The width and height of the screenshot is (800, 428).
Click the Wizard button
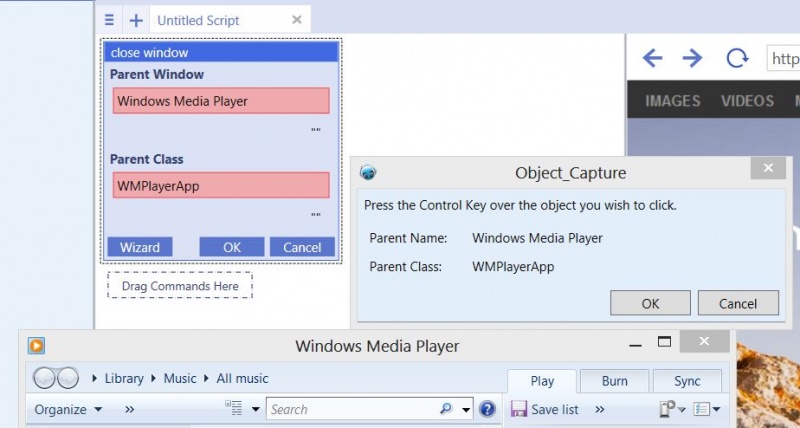140,247
